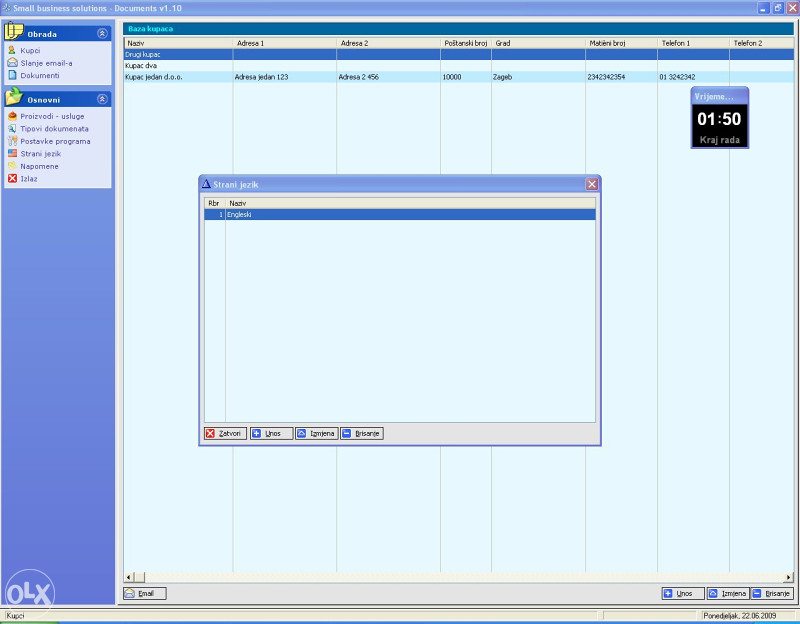Click the Zageb city cell
Image resolution: width=800 pixels, height=624 pixels.
(538, 77)
